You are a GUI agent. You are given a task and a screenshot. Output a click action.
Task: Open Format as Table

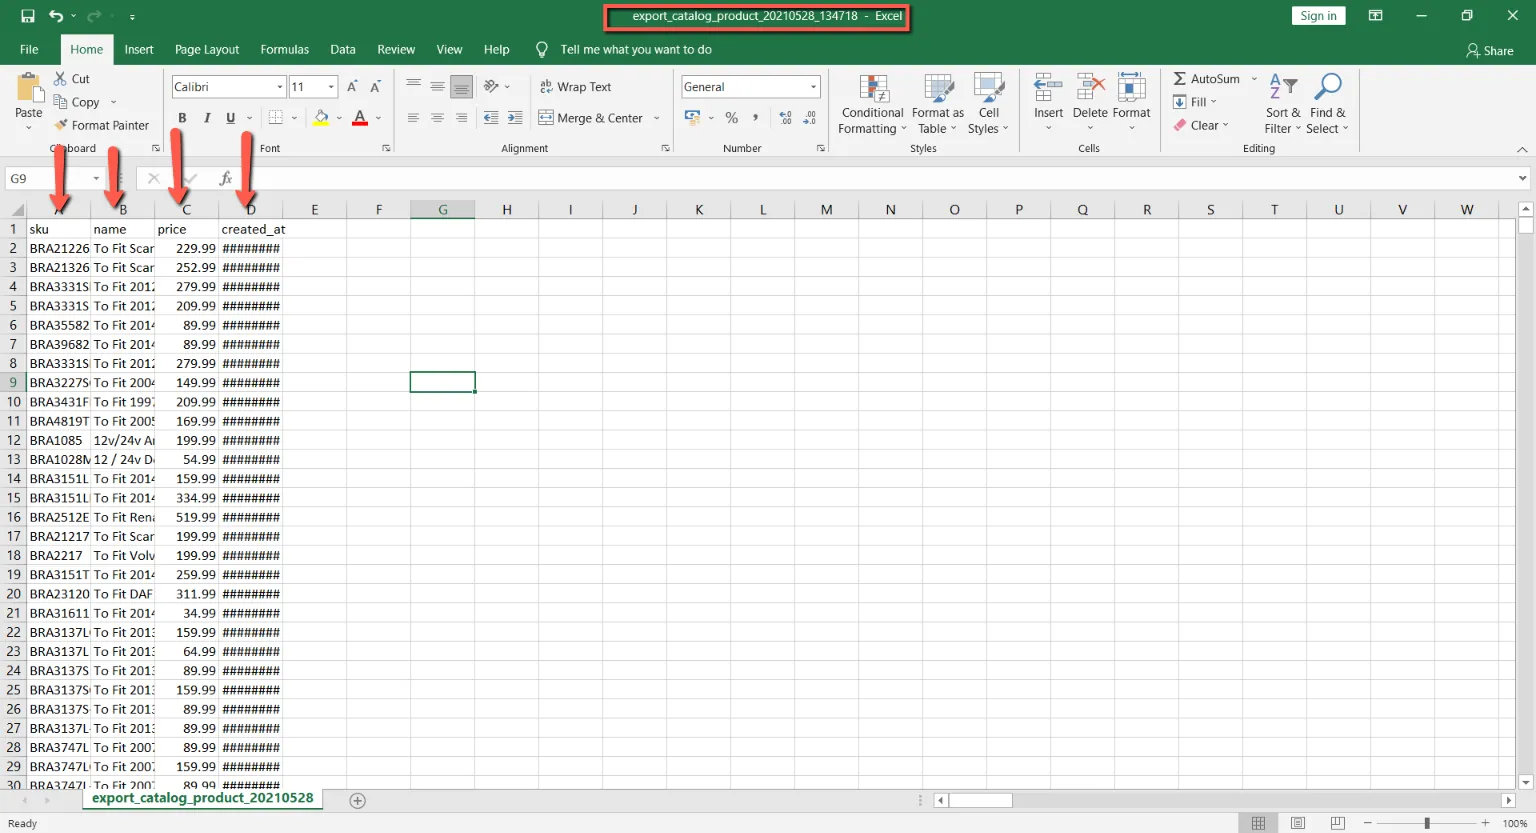click(937, 104)
